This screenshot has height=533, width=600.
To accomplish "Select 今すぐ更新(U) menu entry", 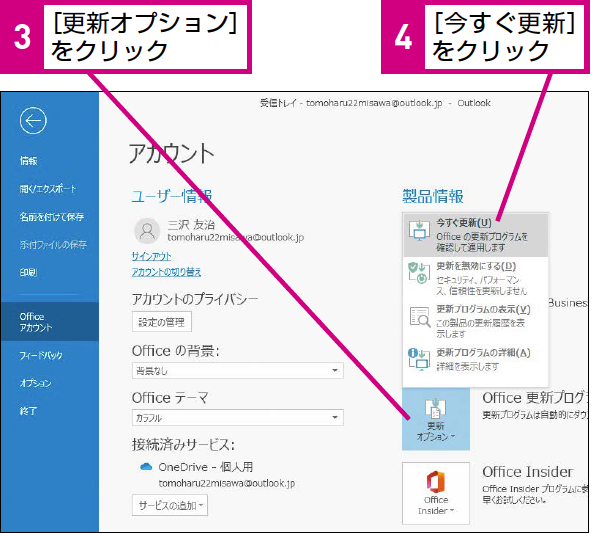I will [x=476, y=235].
